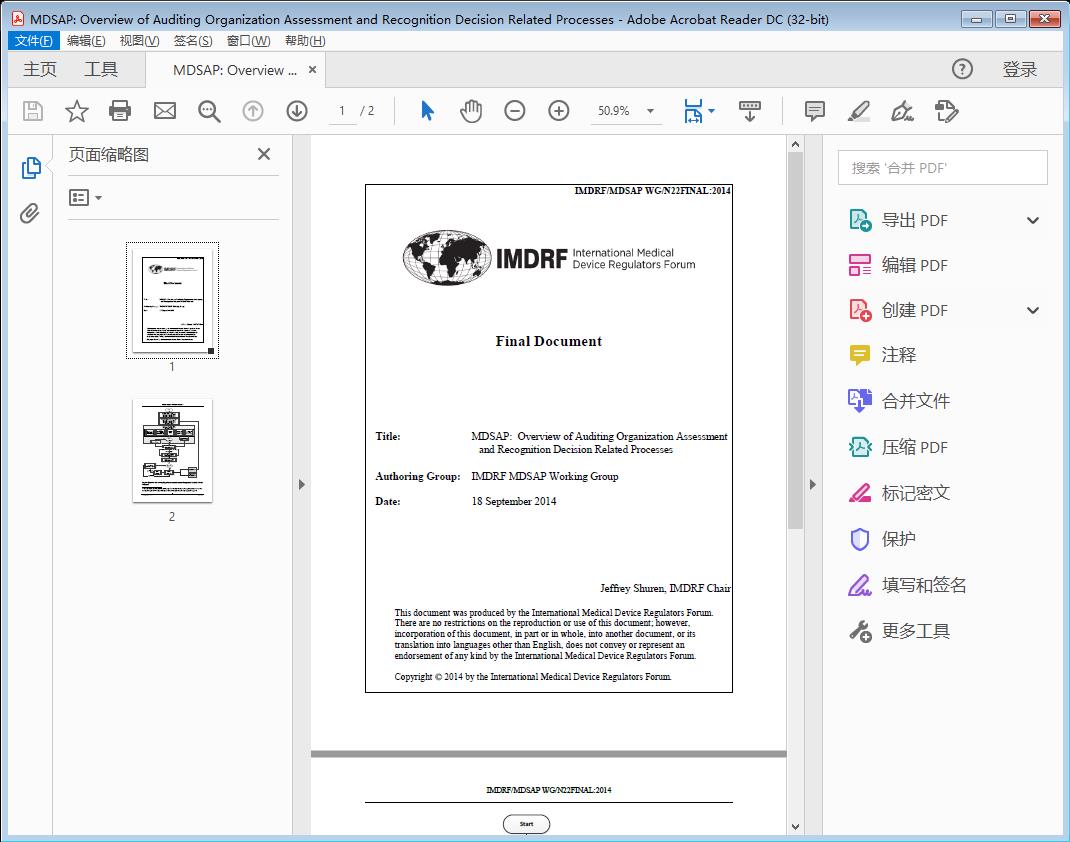
Task: Show the page thumbnails sidebar panel
Action: (30, 167)
